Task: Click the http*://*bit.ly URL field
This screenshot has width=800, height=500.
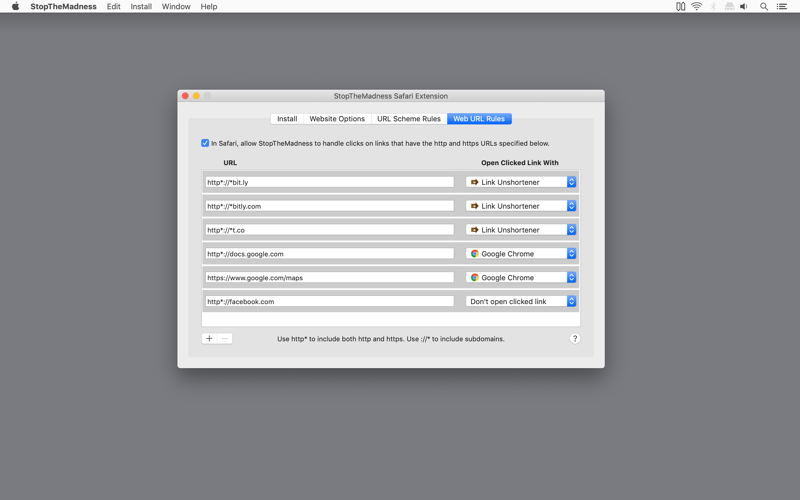Action: click(330, 182)
